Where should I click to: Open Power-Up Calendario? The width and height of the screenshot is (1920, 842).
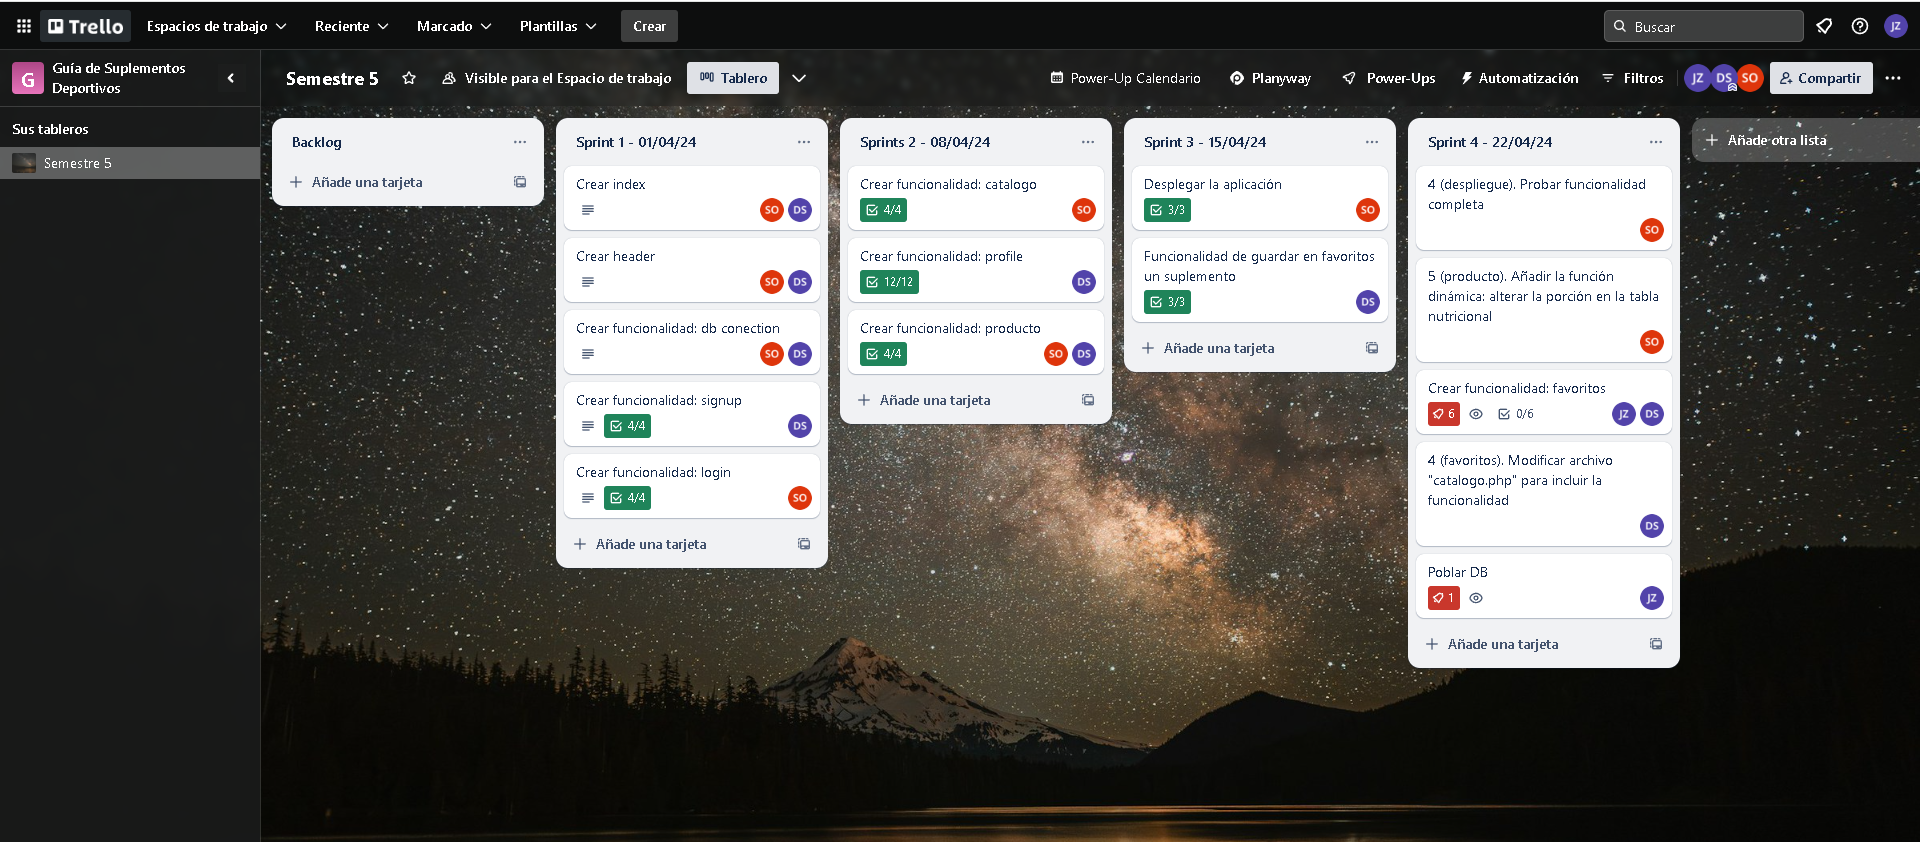click(1125, 78)
